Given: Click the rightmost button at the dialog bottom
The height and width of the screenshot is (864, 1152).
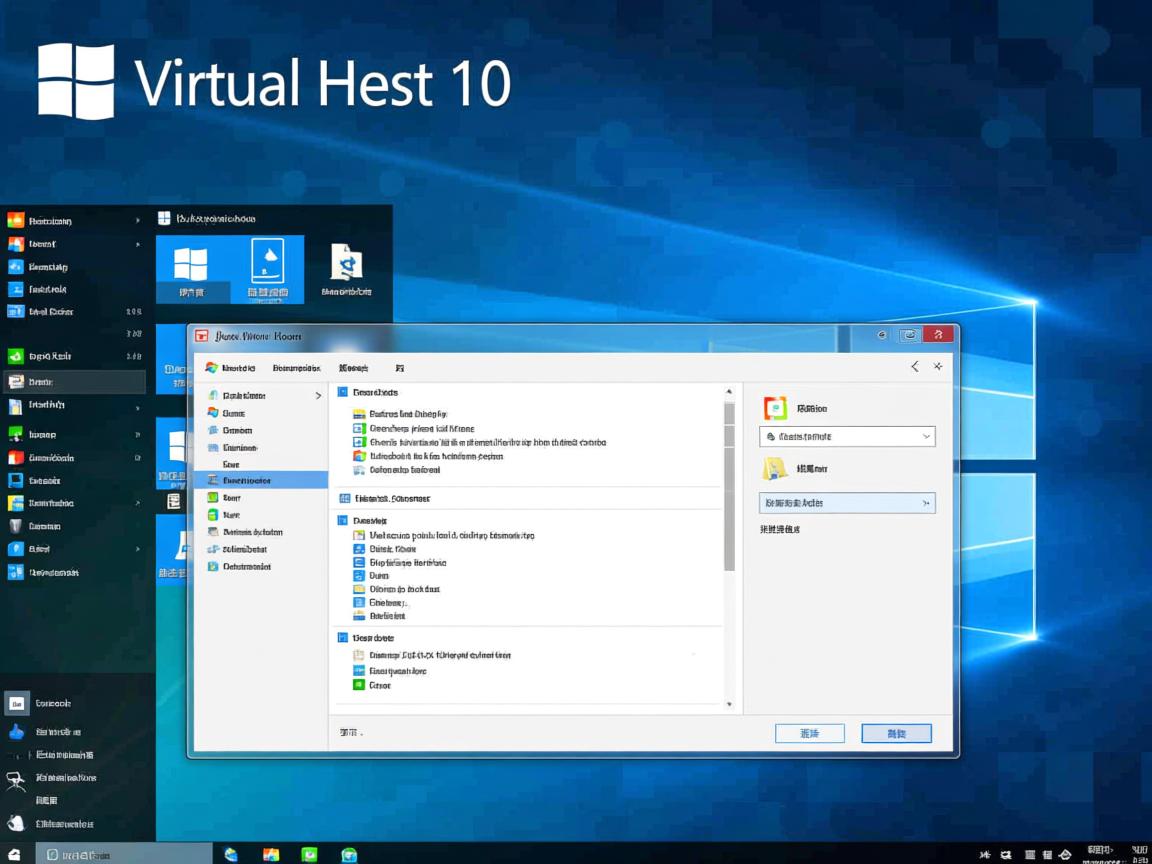Looking at the screenshot, I should point(896,733).
